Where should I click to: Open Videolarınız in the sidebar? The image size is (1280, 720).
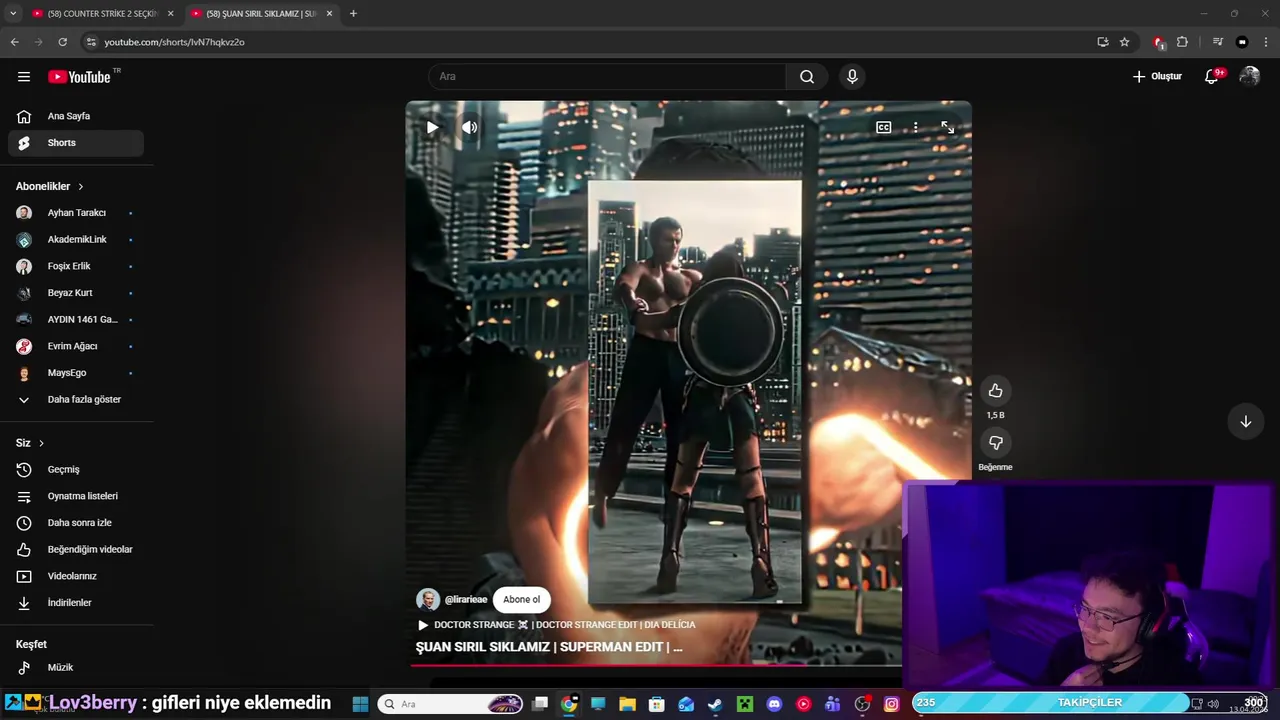click(76, 576)
